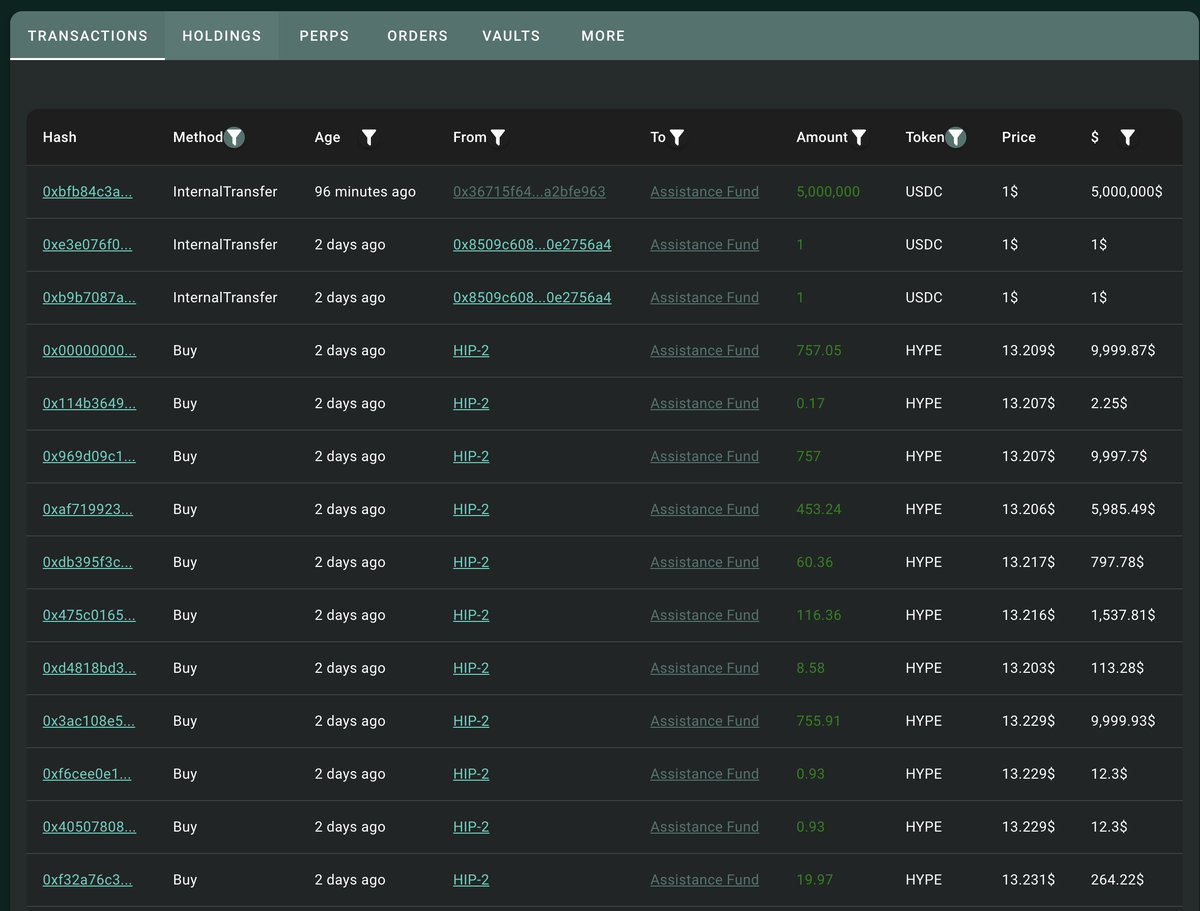Open transaction hash 0xe3e076f0...
The height and width of the screenshot is (911, 1200).
pos(88,245)
